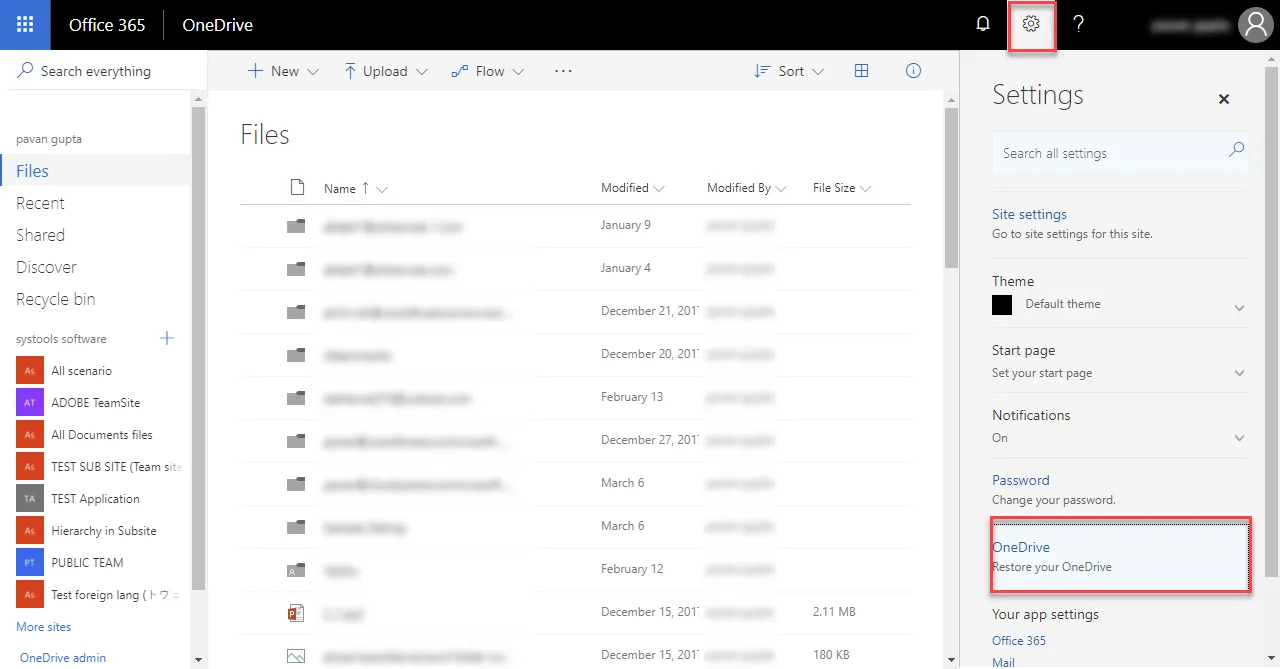The height and width of the screenshot is (669, 1280).
Task: Select Recycle bin in the sidebar
Action: click(x=56, y=299)
